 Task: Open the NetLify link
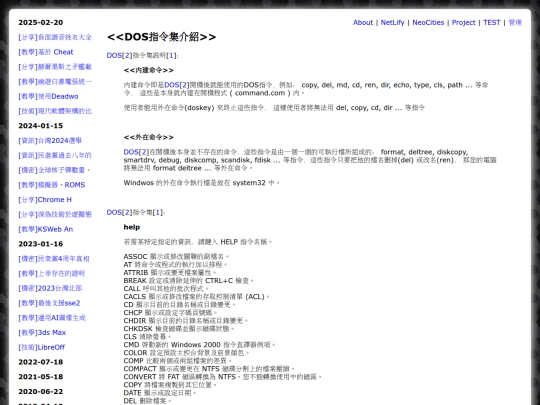(392, 22)
